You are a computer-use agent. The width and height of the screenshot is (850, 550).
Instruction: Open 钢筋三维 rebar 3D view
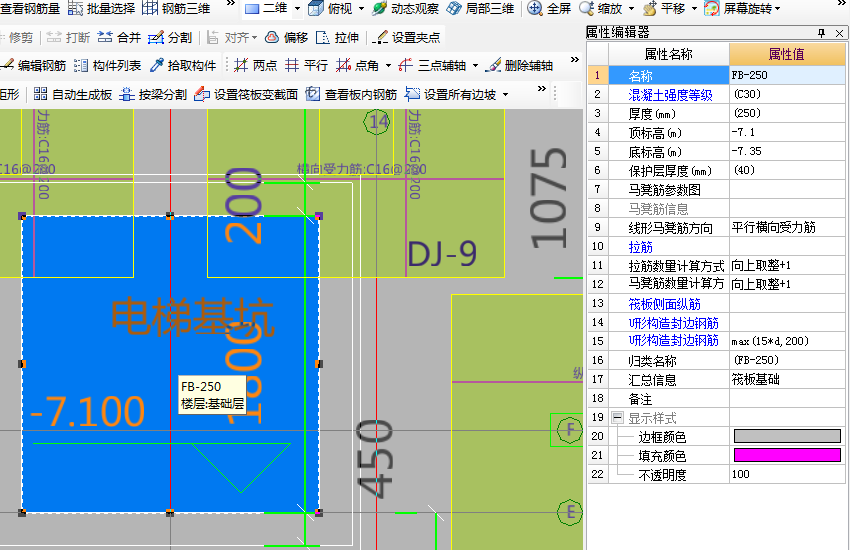(x=176, y=8)
